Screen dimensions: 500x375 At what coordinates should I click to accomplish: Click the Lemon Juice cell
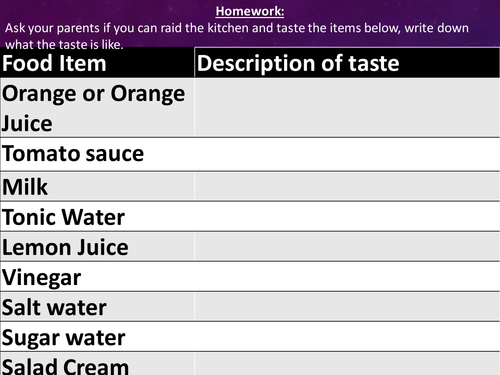[97, 247]
